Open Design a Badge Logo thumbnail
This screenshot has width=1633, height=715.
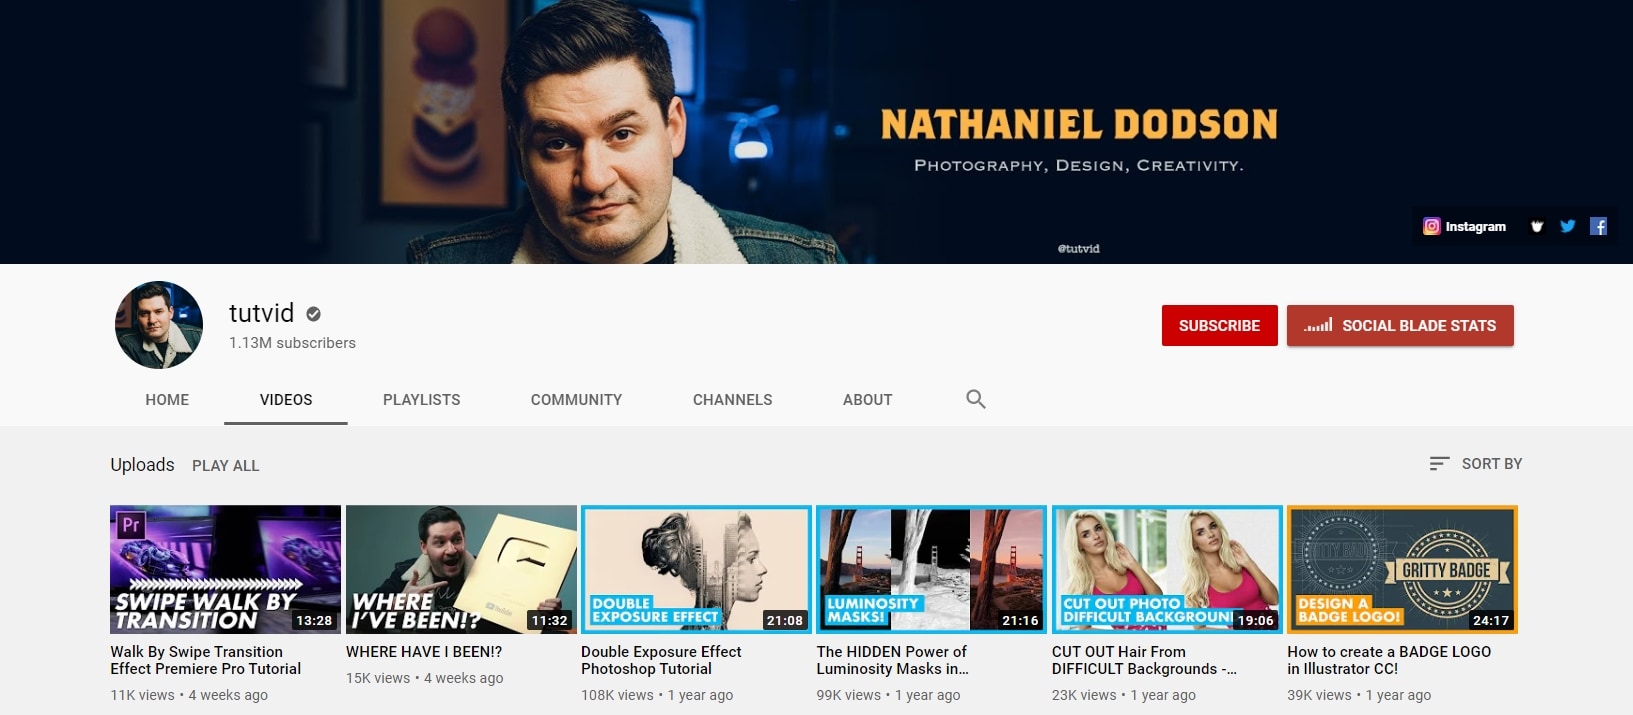tap(1402, 569)
